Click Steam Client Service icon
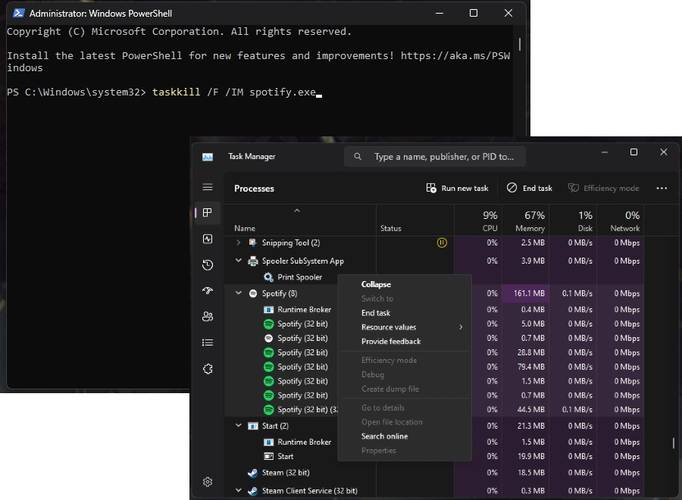The width and height of the screenshot is (682, 500). coord(253,491)
